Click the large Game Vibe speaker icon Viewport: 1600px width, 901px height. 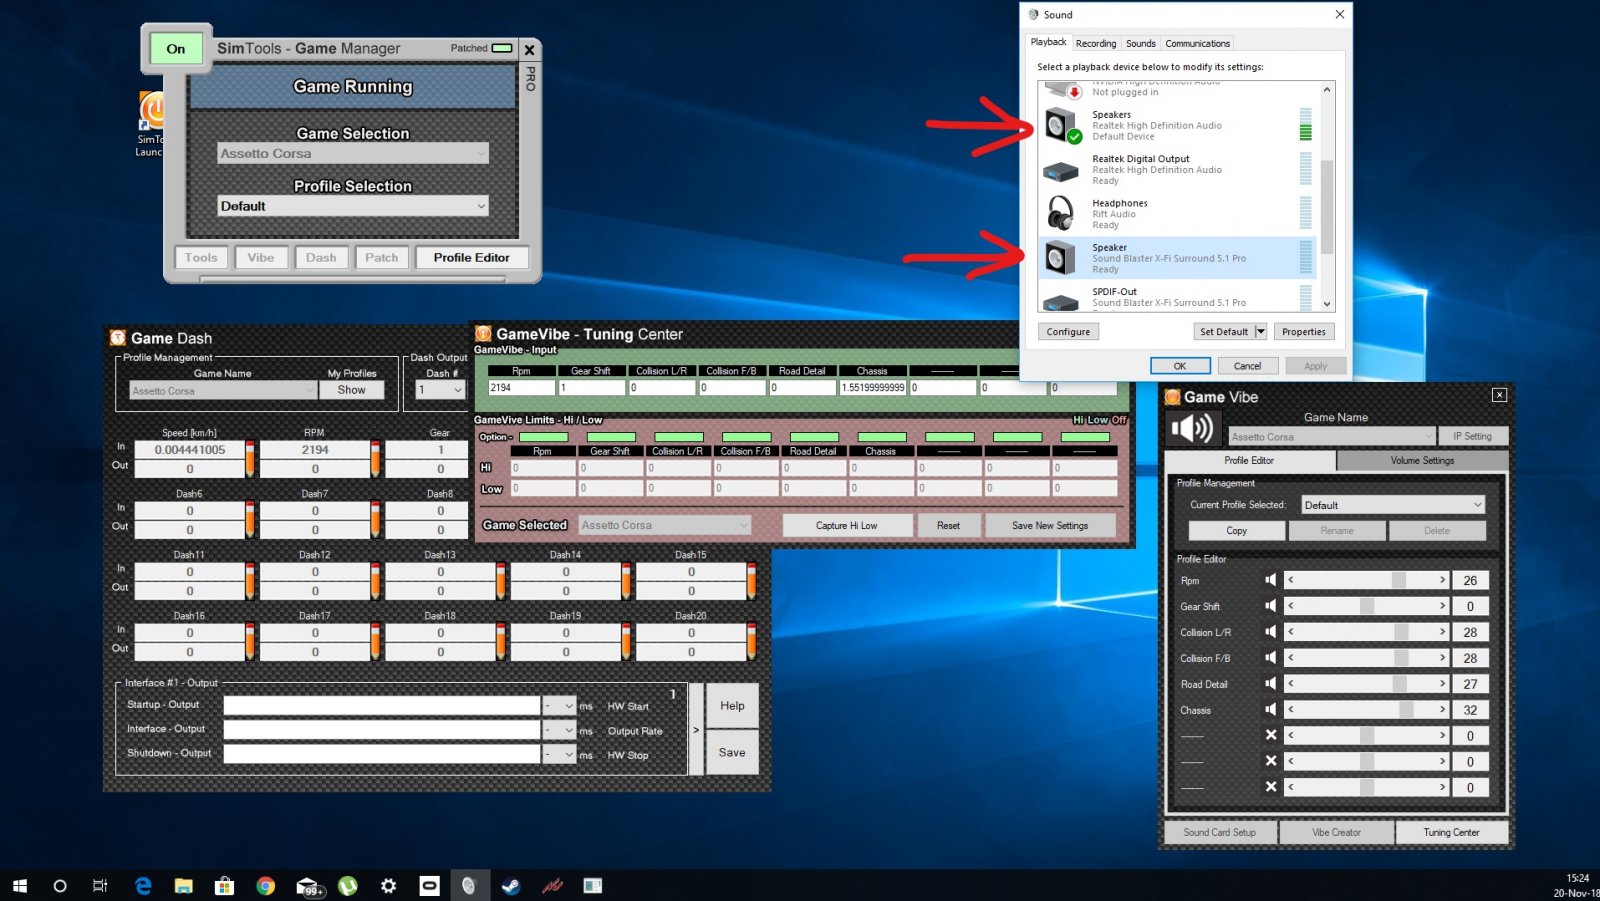(1191, 429)
